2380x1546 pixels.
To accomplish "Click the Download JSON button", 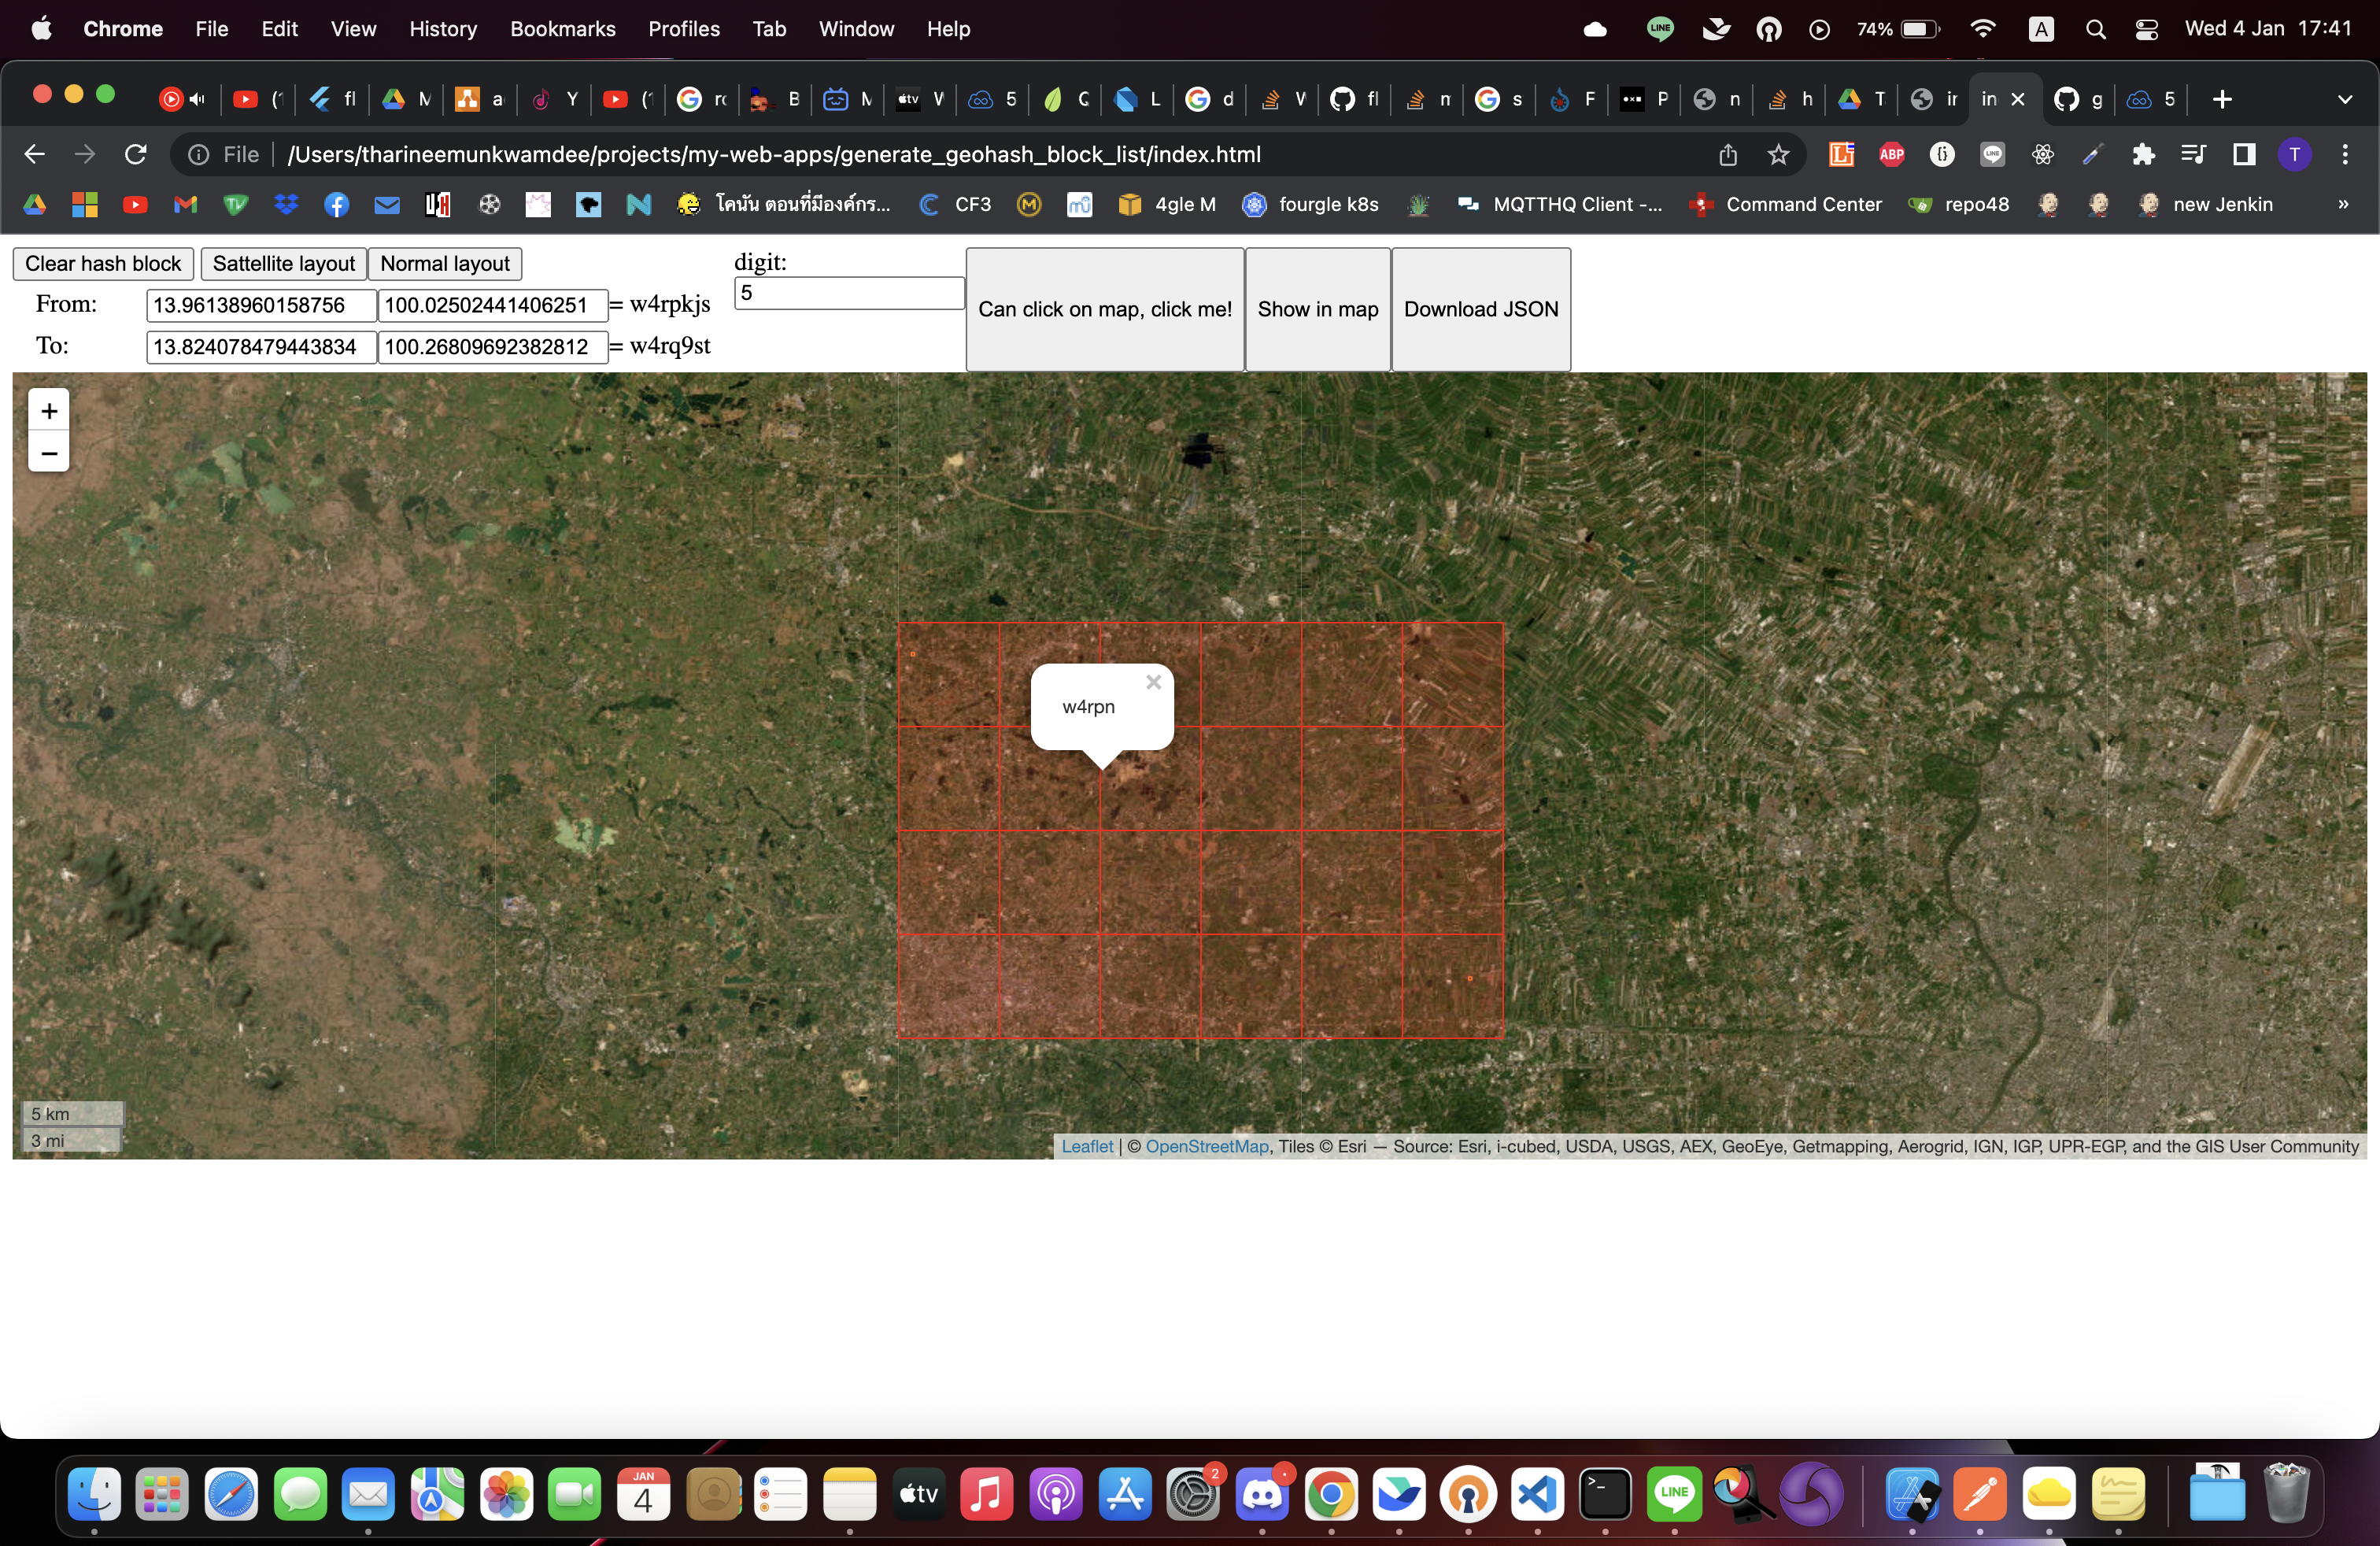I will [x=1480, y=309].
